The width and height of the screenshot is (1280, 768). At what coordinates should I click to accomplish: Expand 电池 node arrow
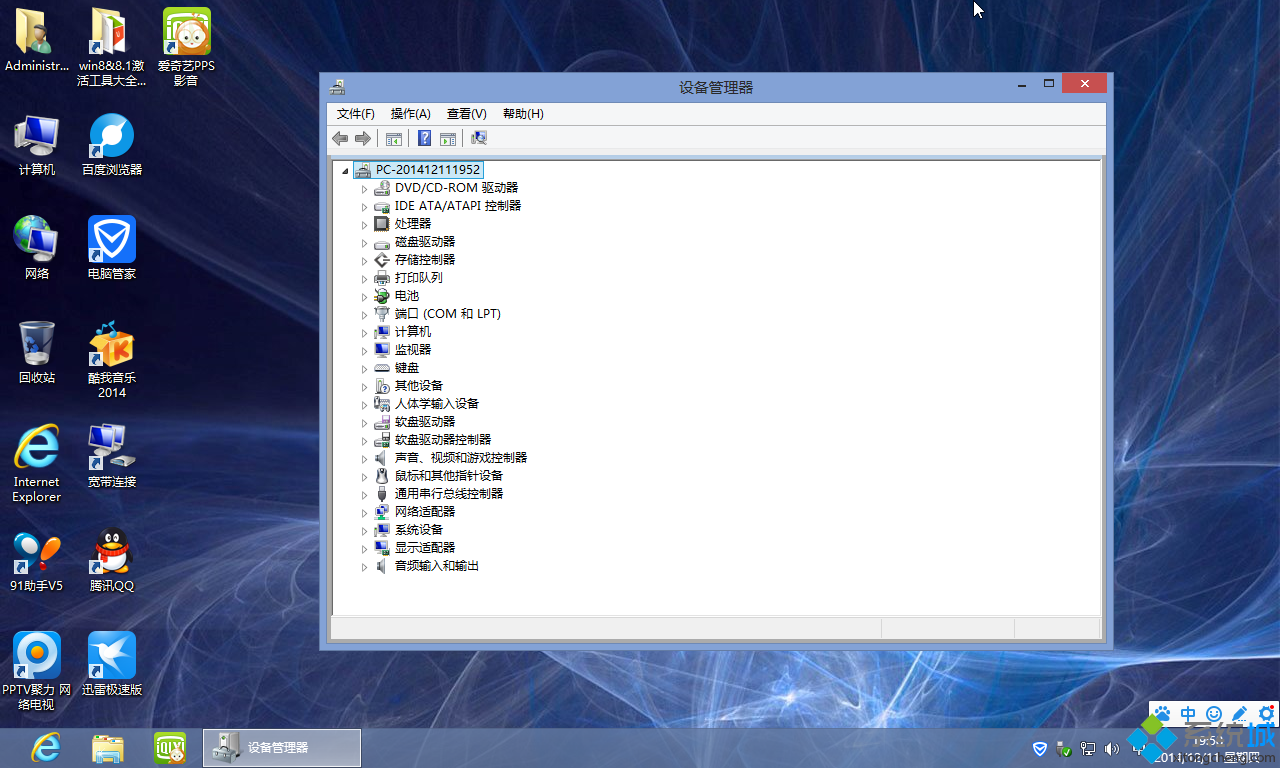click(365, 297)
